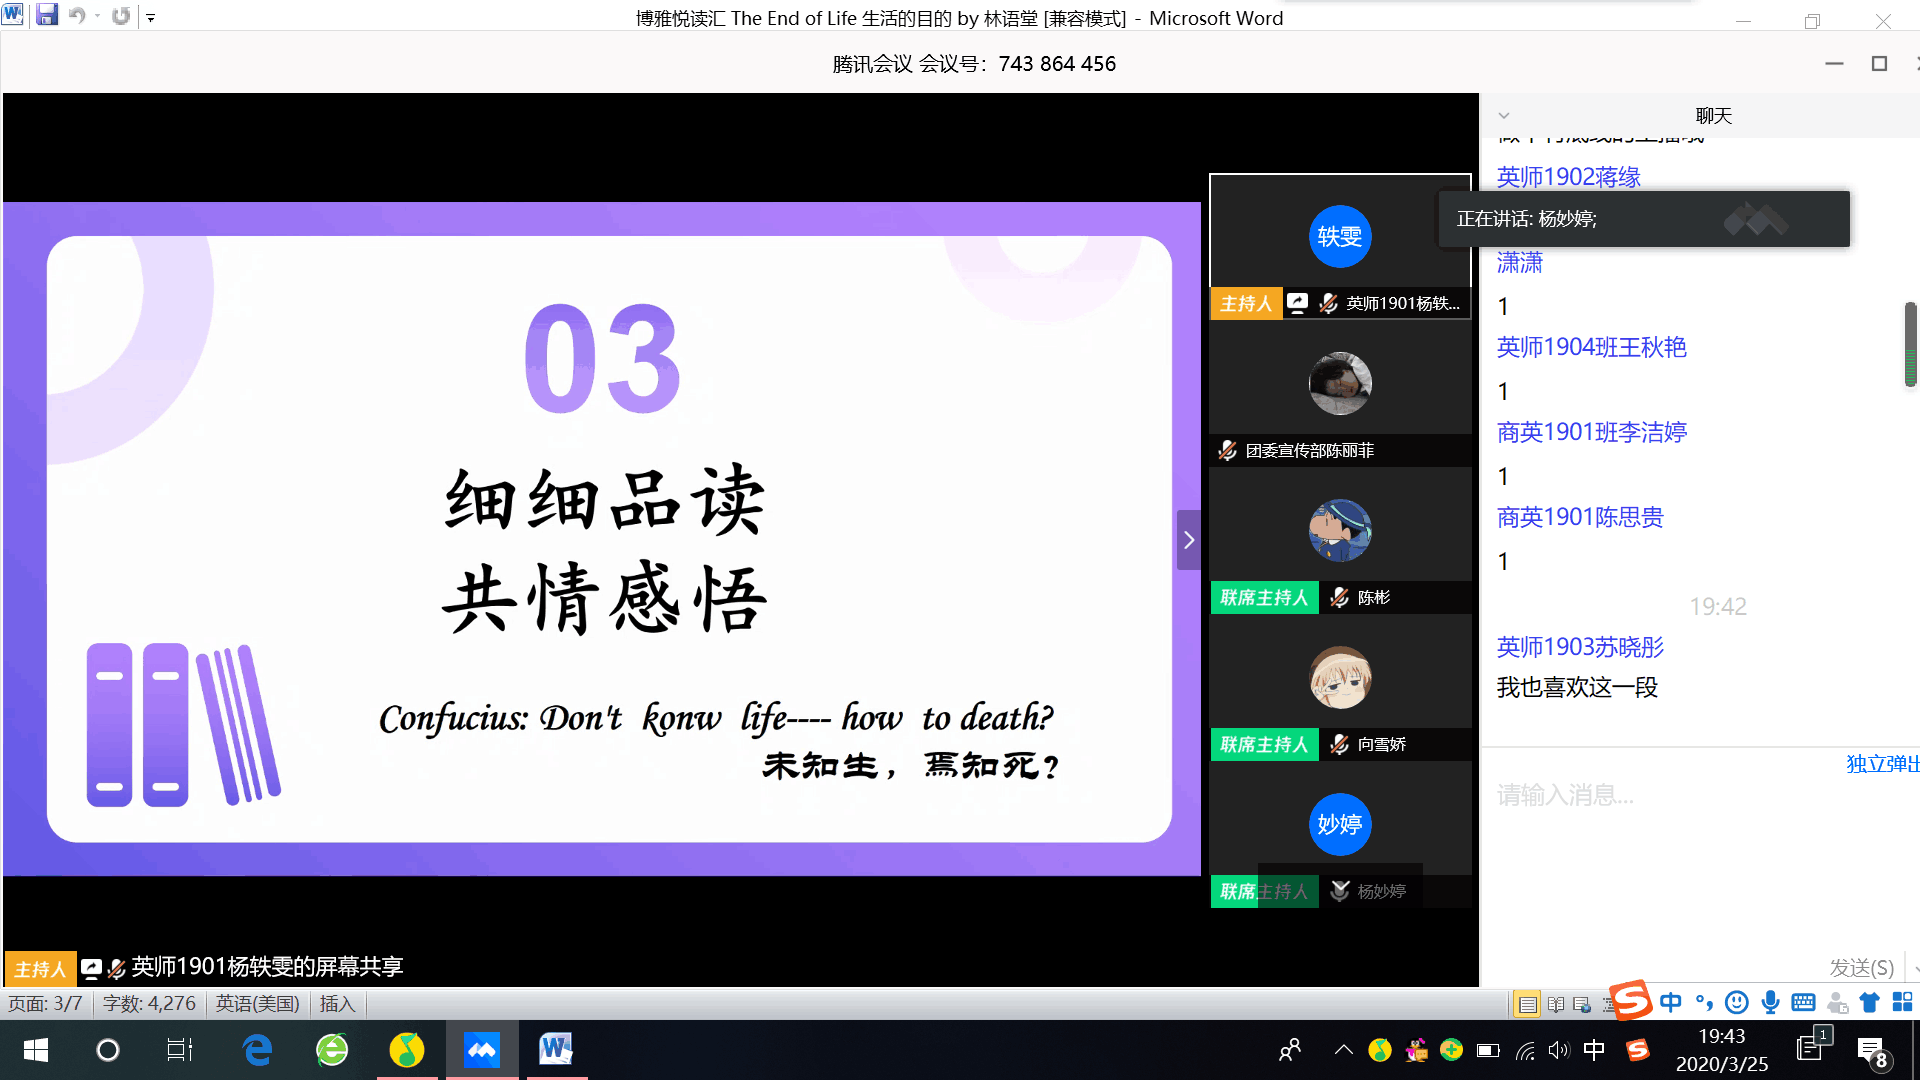This screenshot has height=1080, width=1920.
Task: Open Sogou soft keyboard icon
Action: 1803,1002
